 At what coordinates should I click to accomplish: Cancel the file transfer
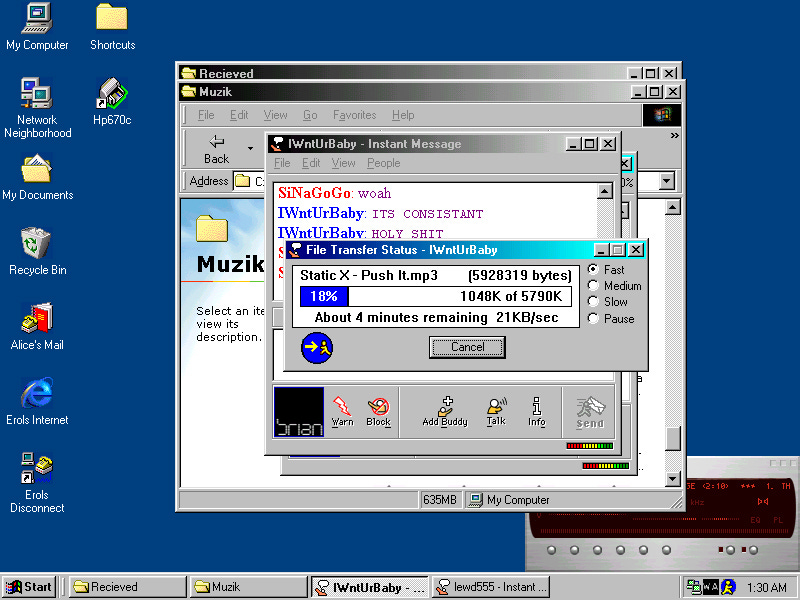pos(467,347)
